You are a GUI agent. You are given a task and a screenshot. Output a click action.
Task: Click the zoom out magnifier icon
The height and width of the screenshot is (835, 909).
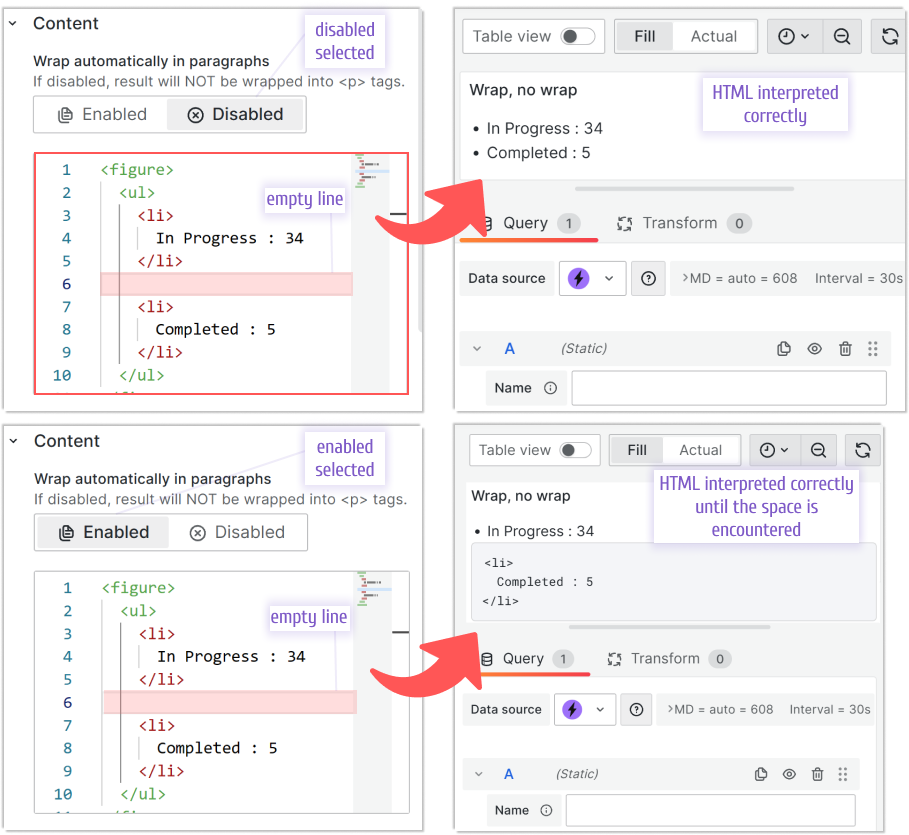(842, 35)
